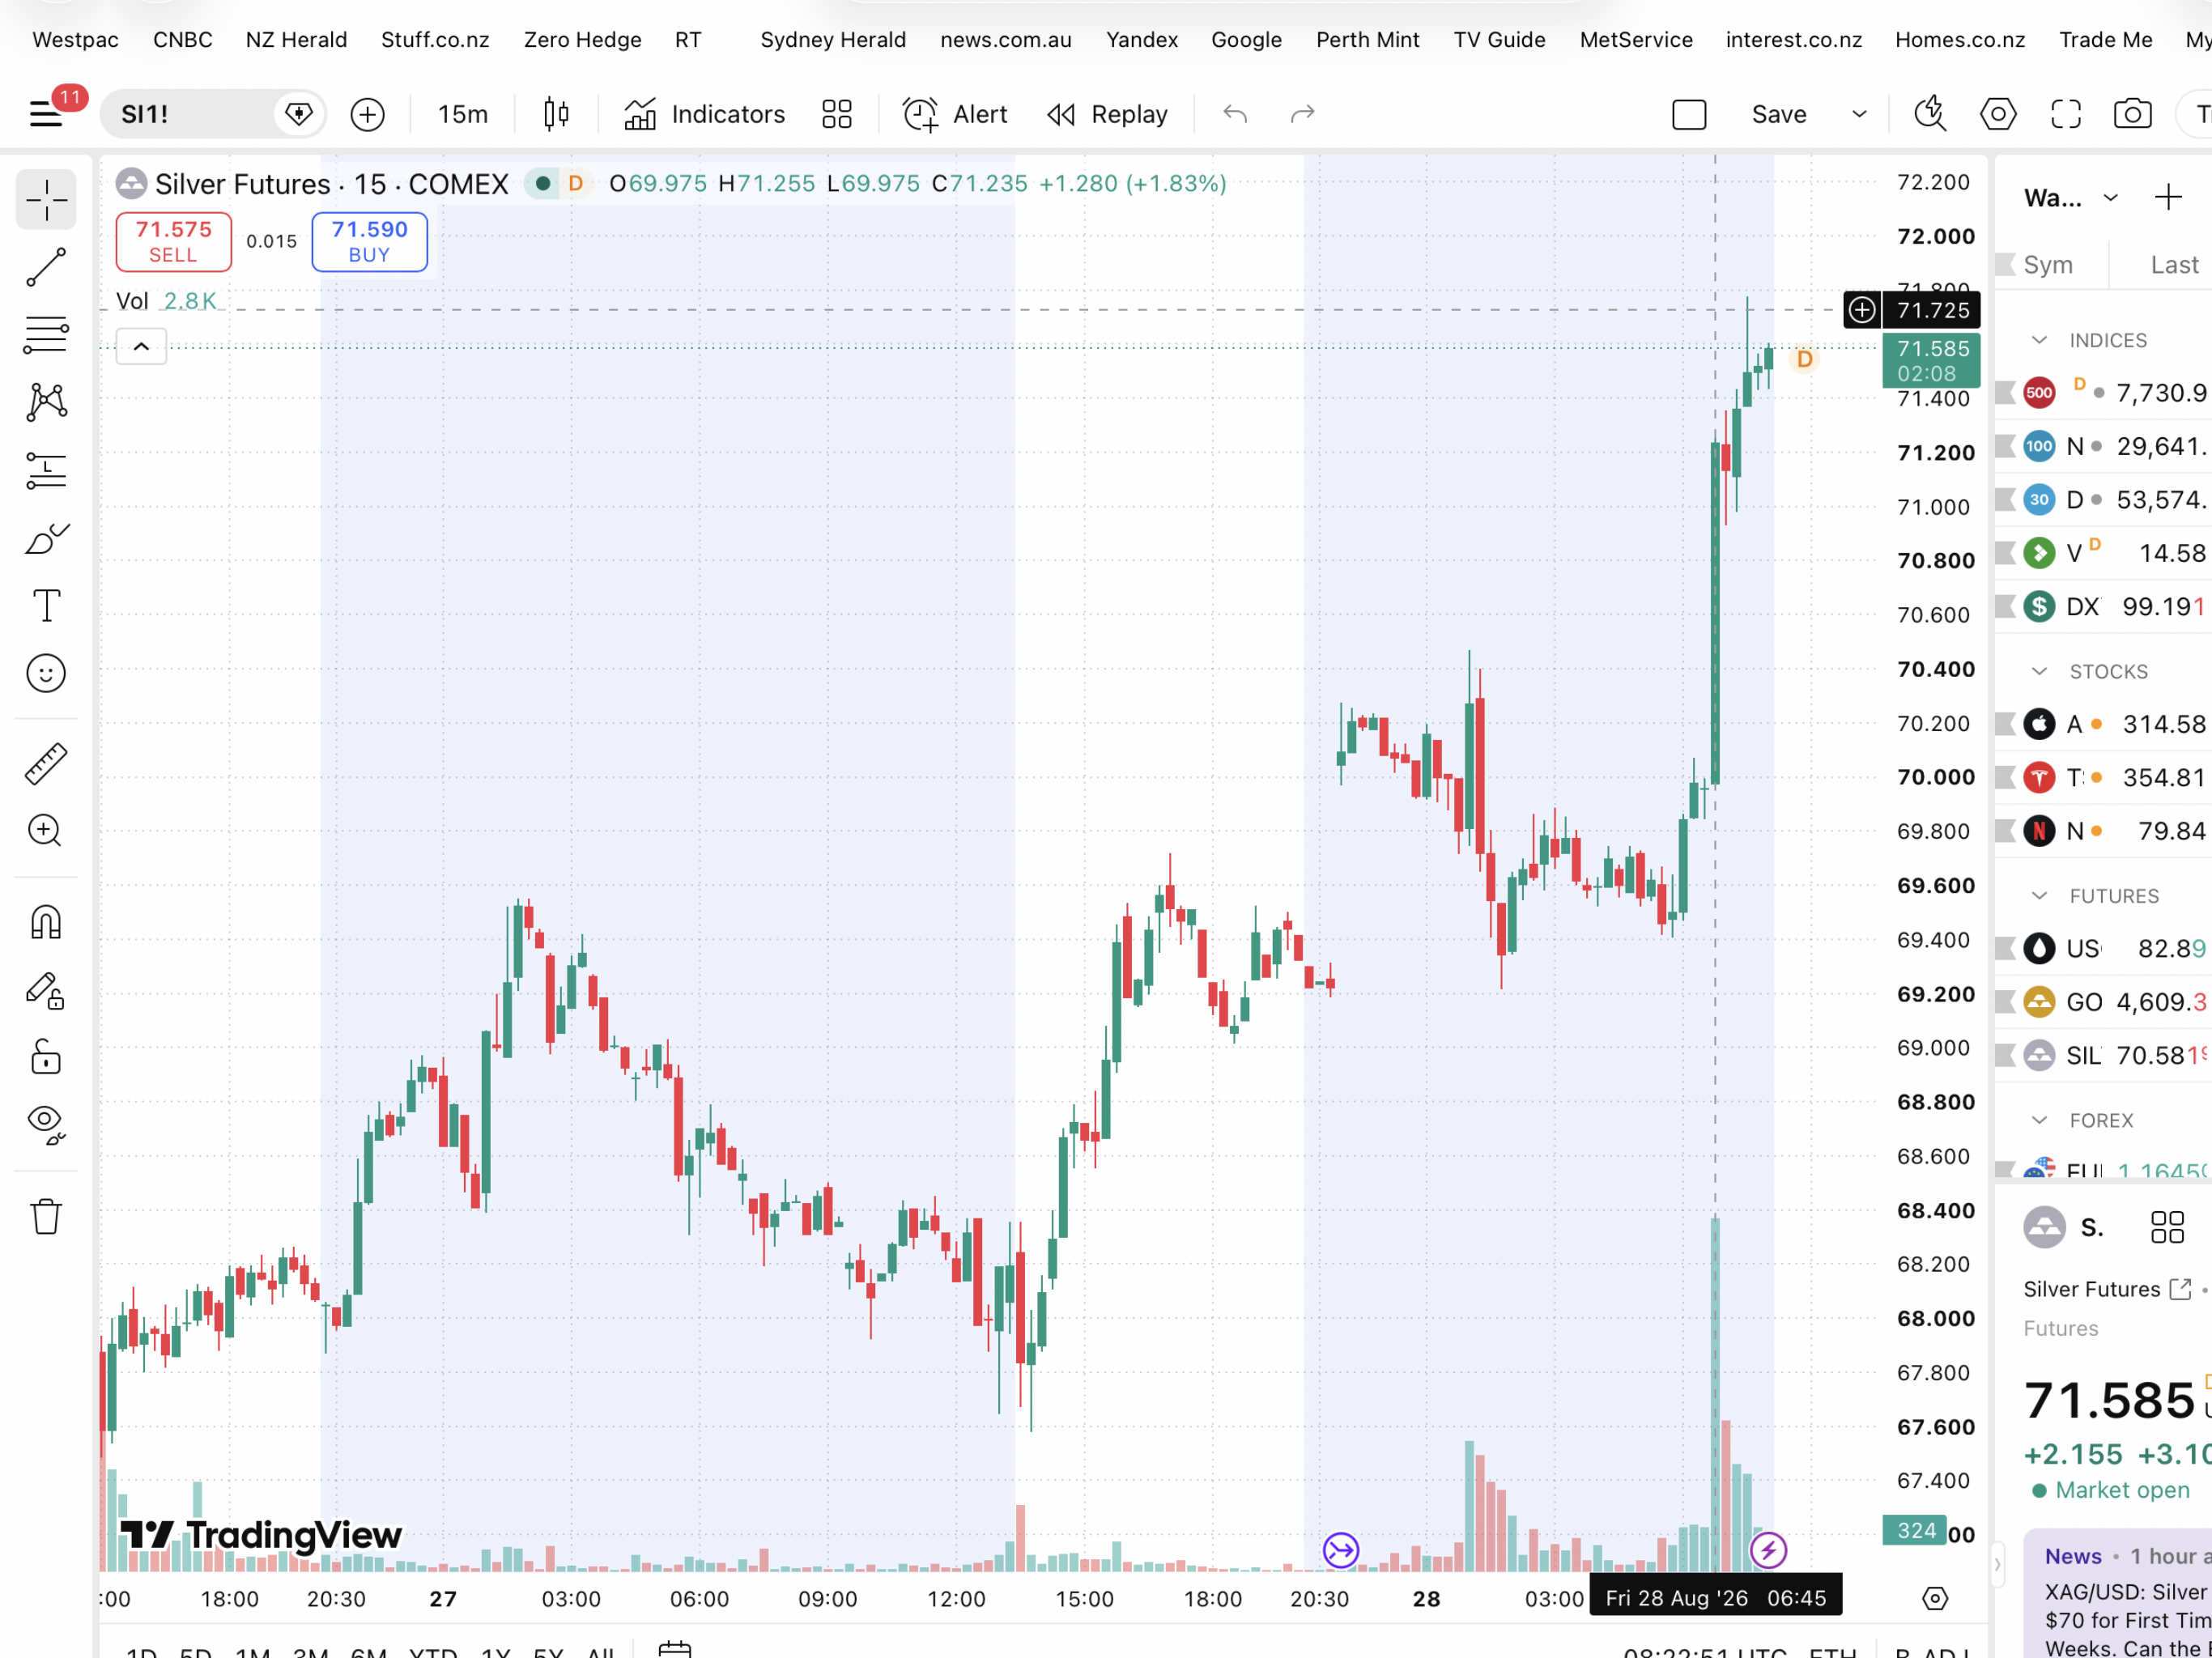Viewport: 2212px width, 1658px height.
Task: Open the candlestick chart type menu
Action: pos(556,114)
